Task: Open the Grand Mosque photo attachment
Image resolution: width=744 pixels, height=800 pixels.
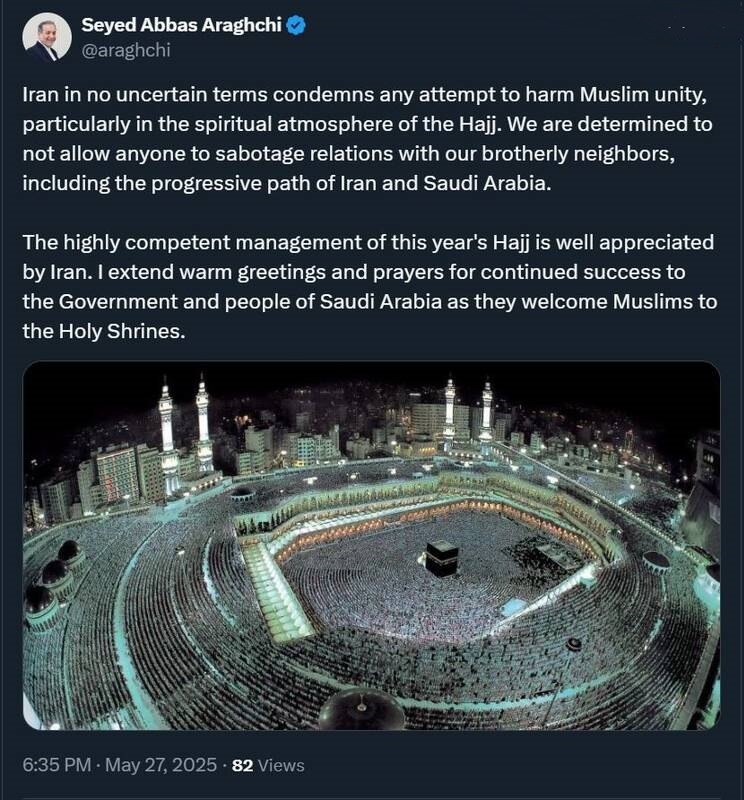Action: click(x=371, y=545)
